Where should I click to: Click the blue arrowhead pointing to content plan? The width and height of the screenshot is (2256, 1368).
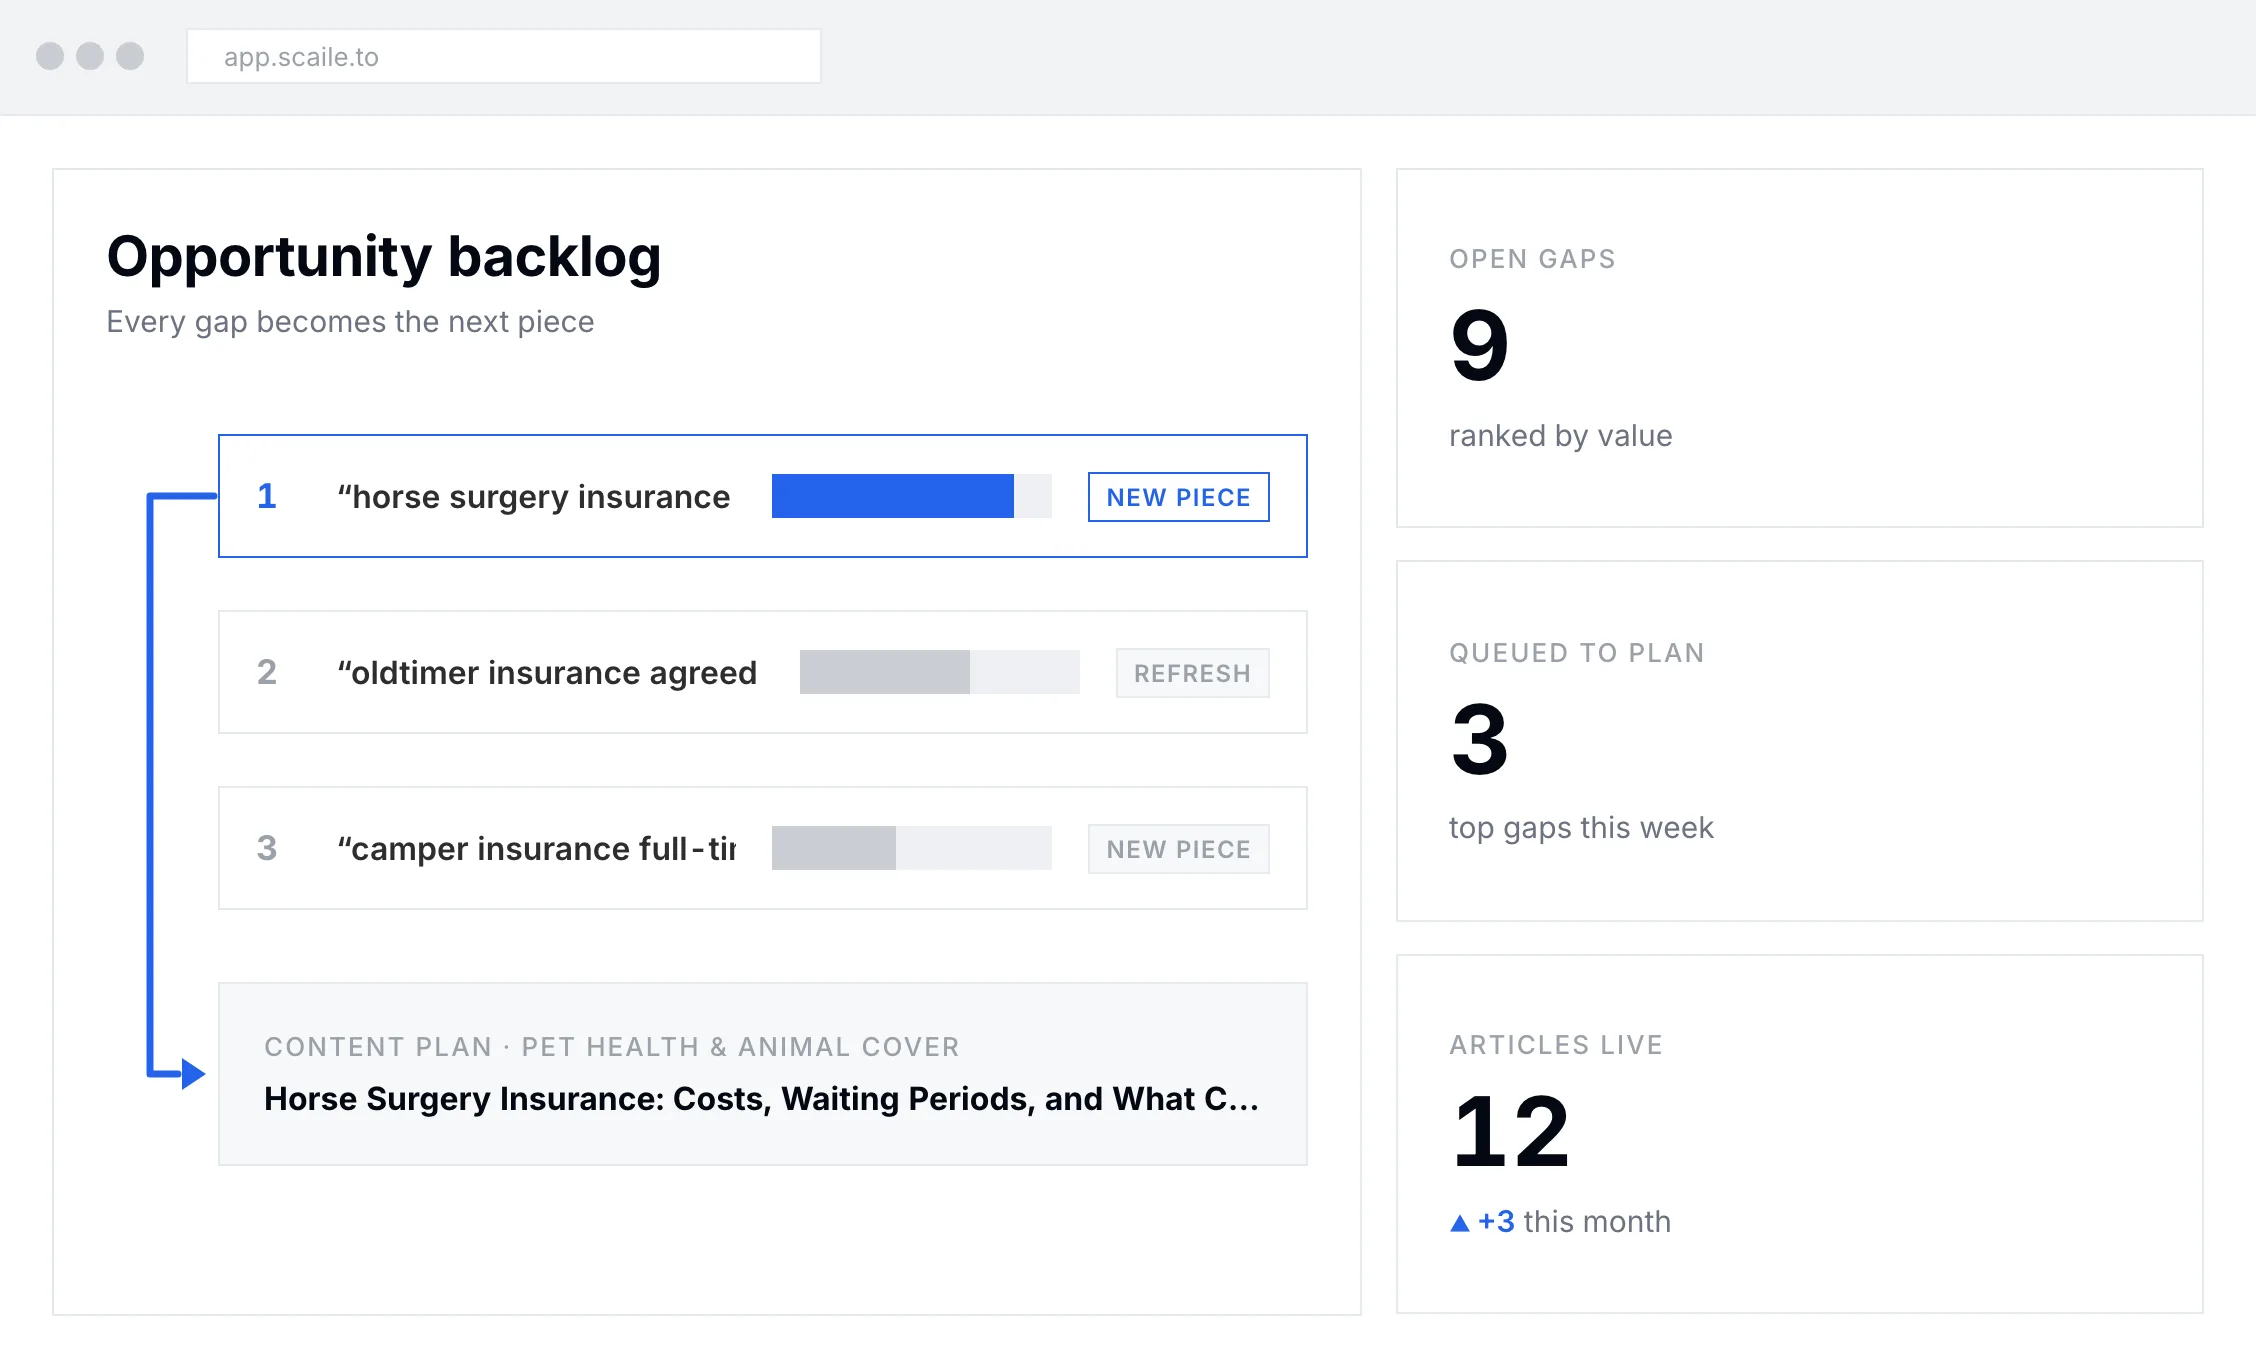click(x=193, y=1074)
